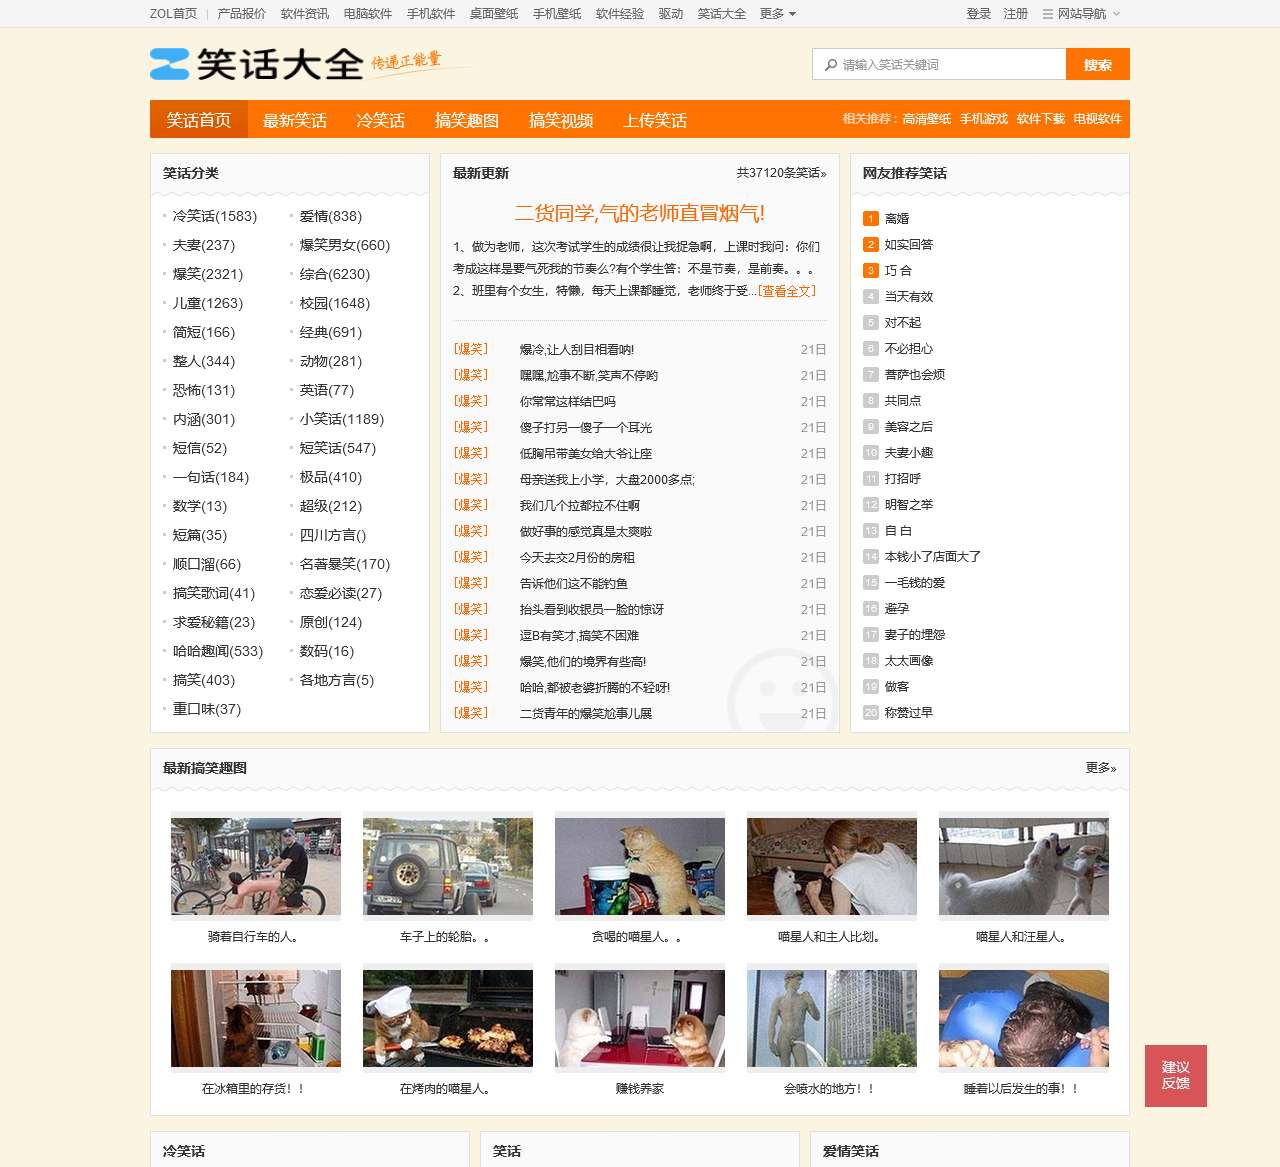Open the 登录 link
Image resolution: width=1280 pixels, height=1167 pixels.
[979, 14]
